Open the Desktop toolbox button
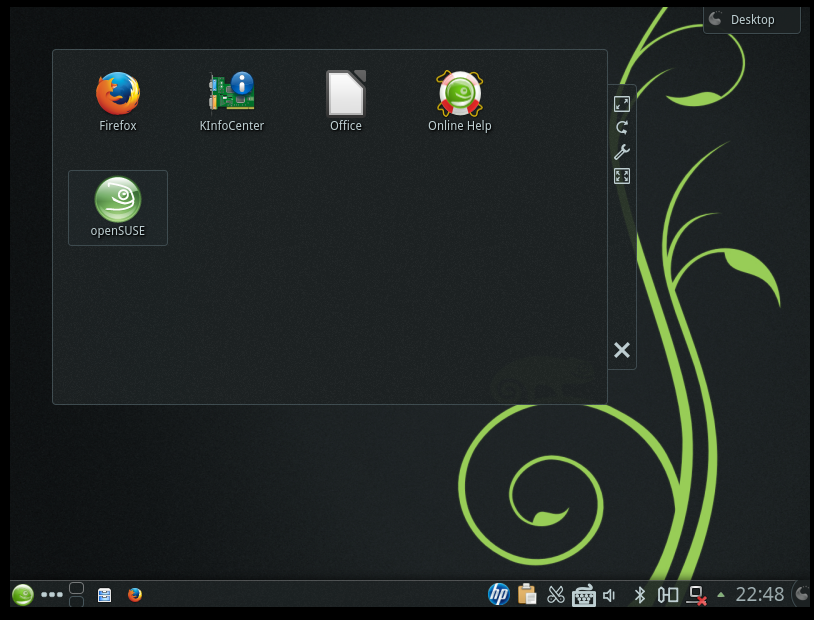Screen dimensions: 814x620 point(751,20)
